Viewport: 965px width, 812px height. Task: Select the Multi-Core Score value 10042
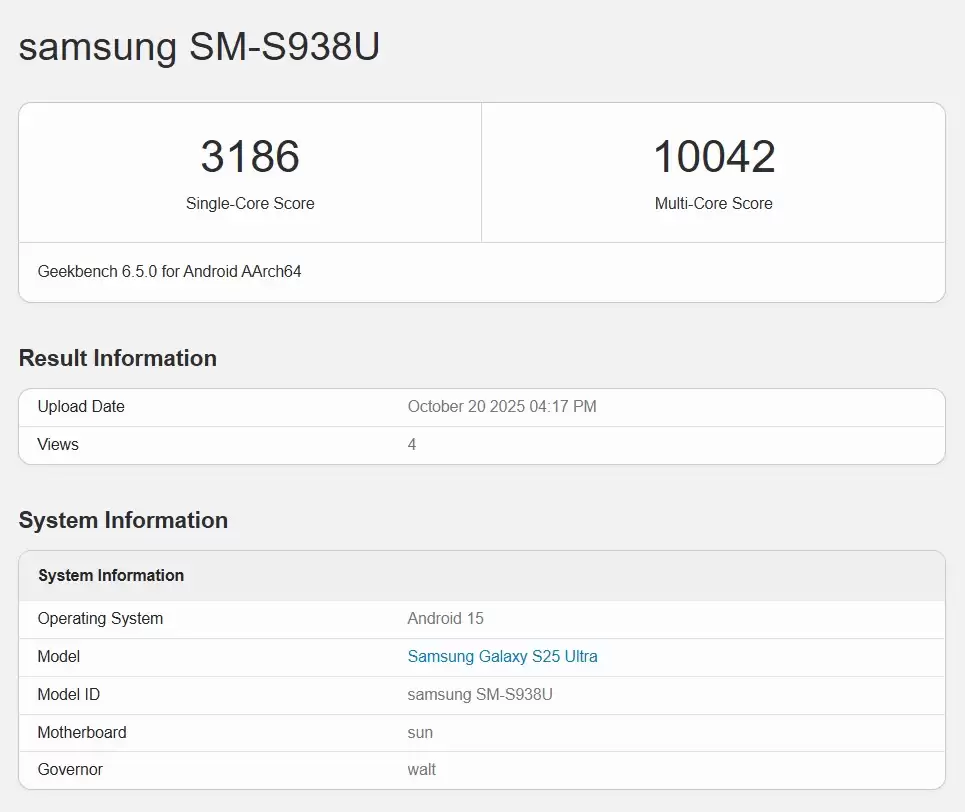713,157
